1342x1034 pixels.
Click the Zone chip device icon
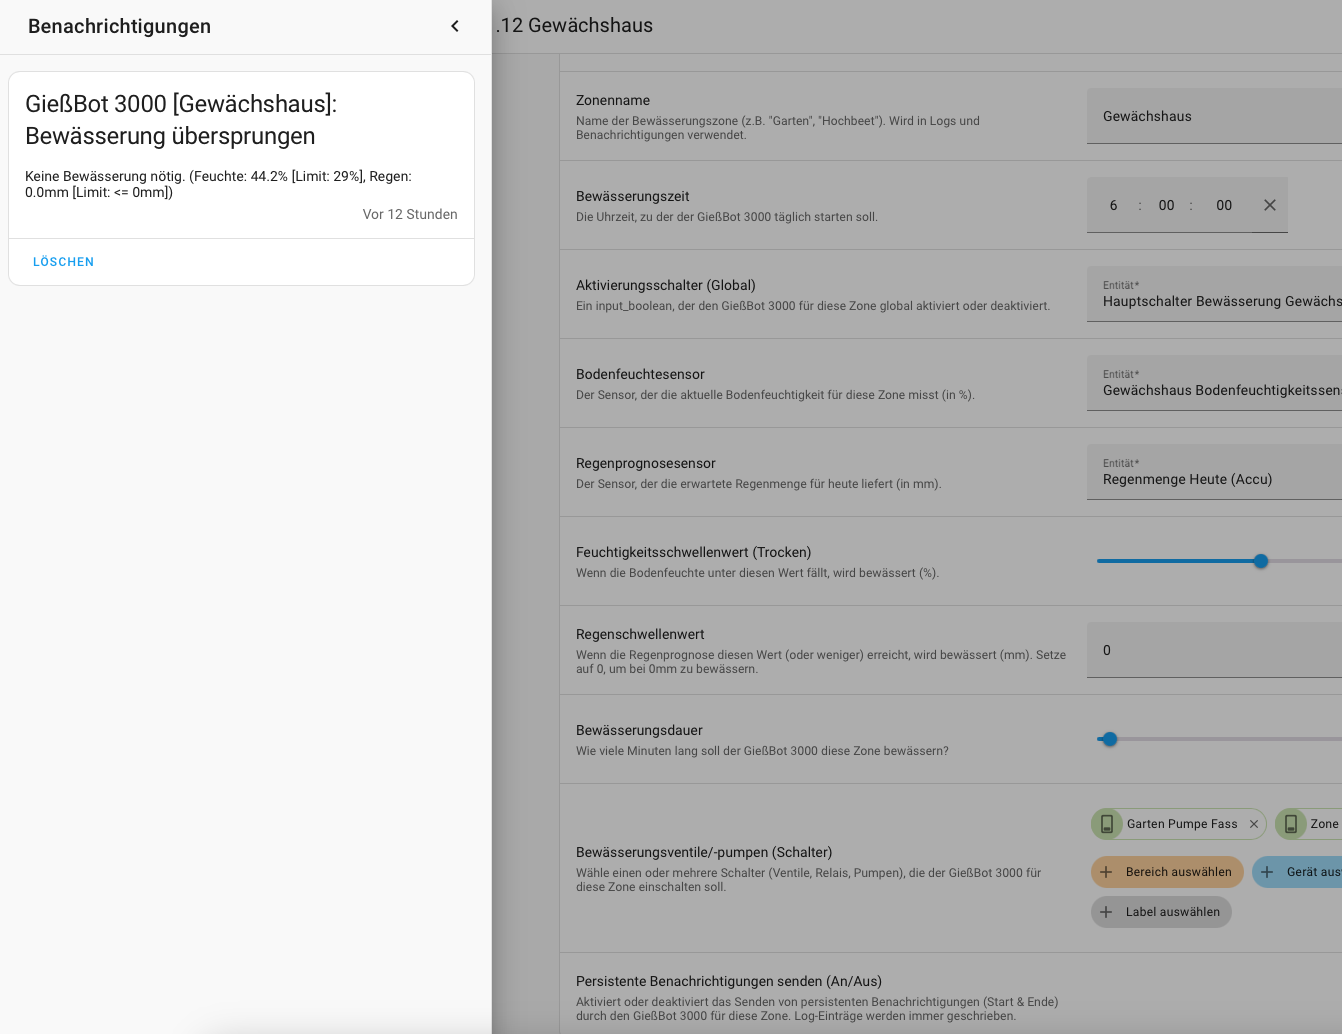1291,824
